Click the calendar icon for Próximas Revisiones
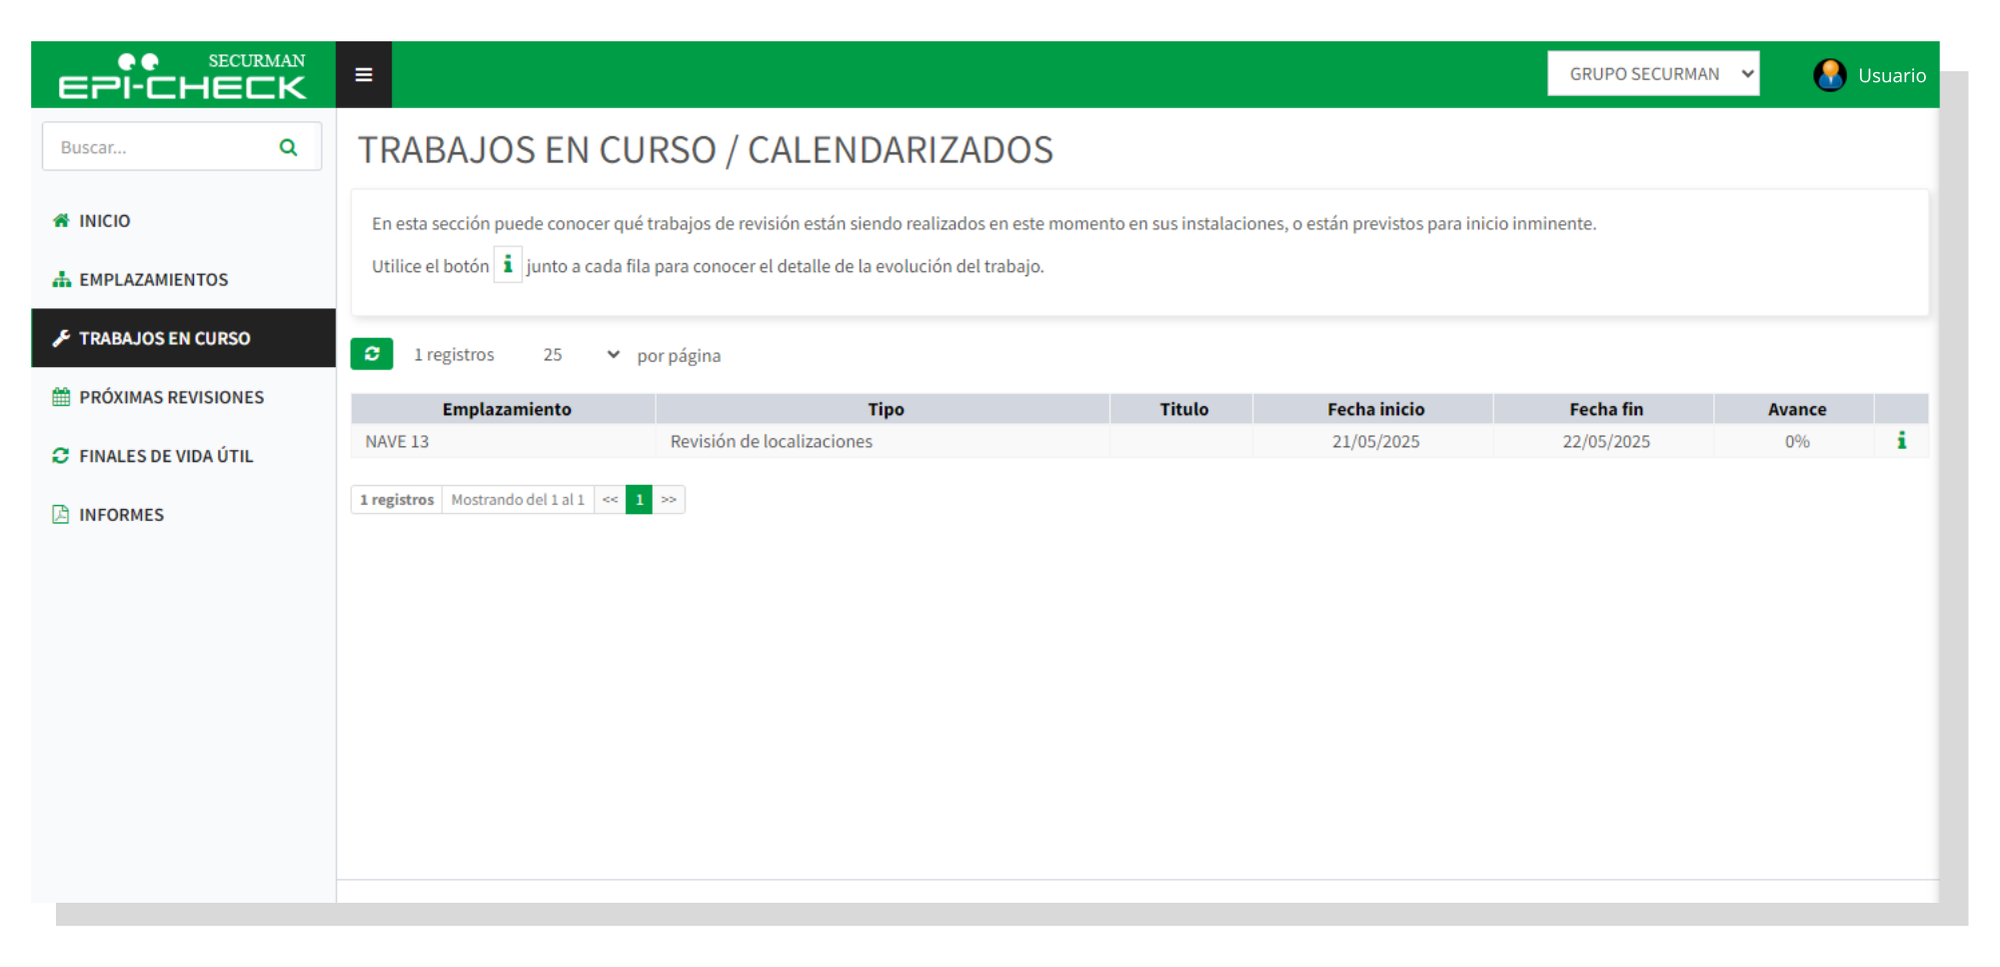Image resolution: width=2000 pixels, height=967 pixels. (61, 397)
